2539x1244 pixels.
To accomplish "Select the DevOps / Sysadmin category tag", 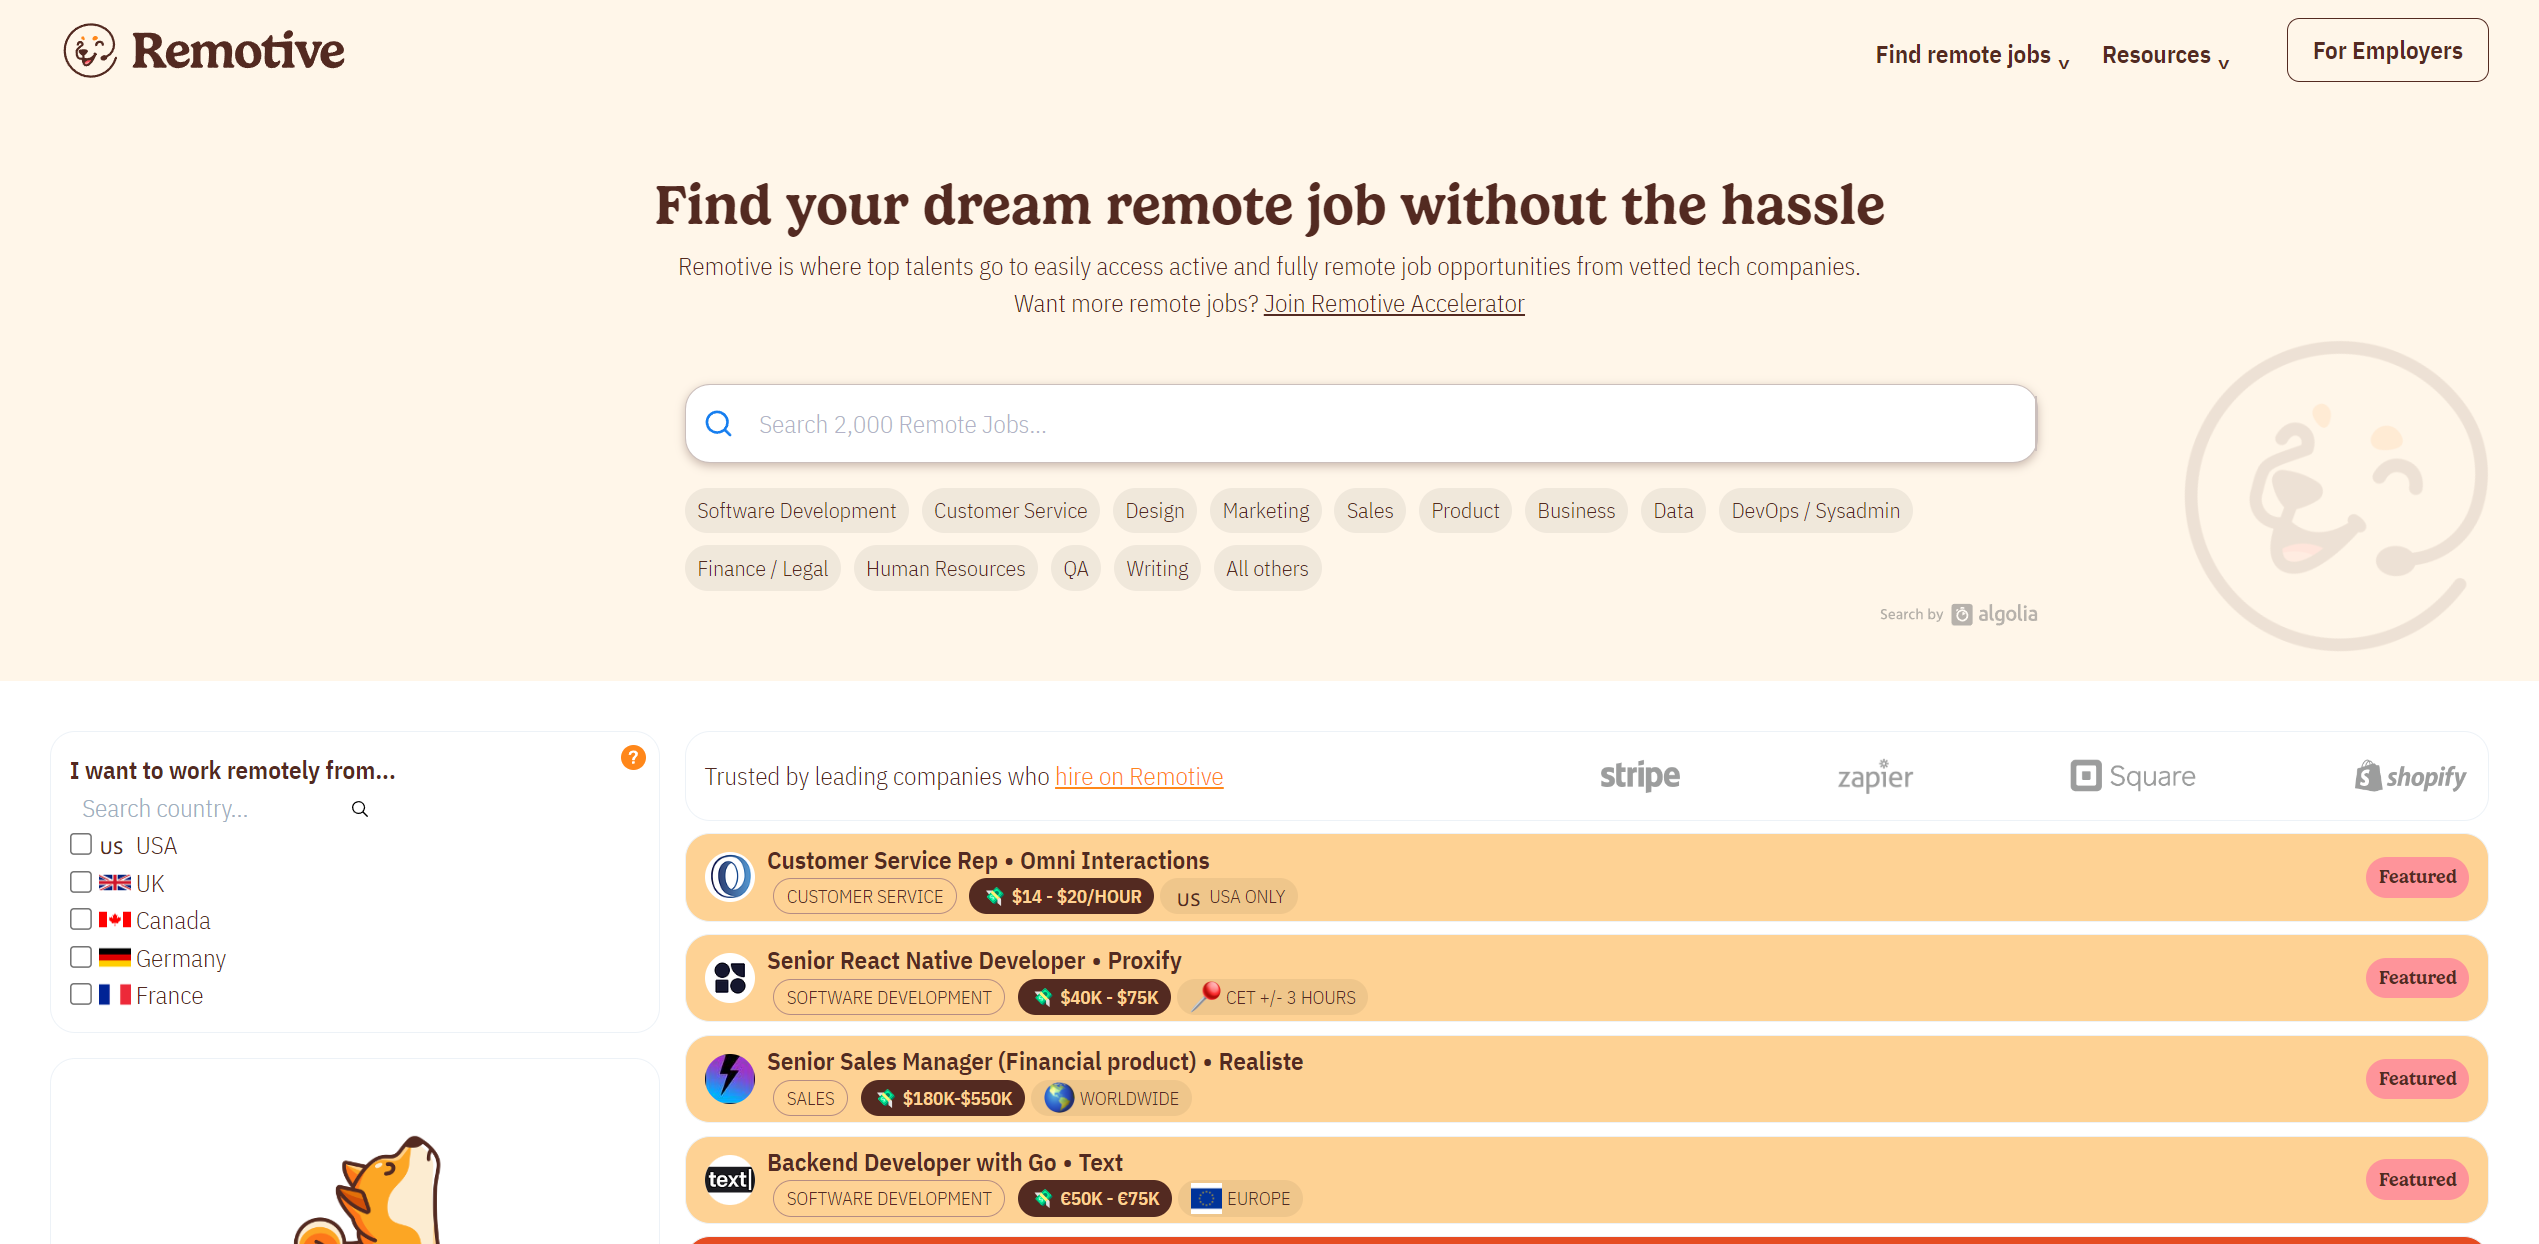I will 1815,510.
